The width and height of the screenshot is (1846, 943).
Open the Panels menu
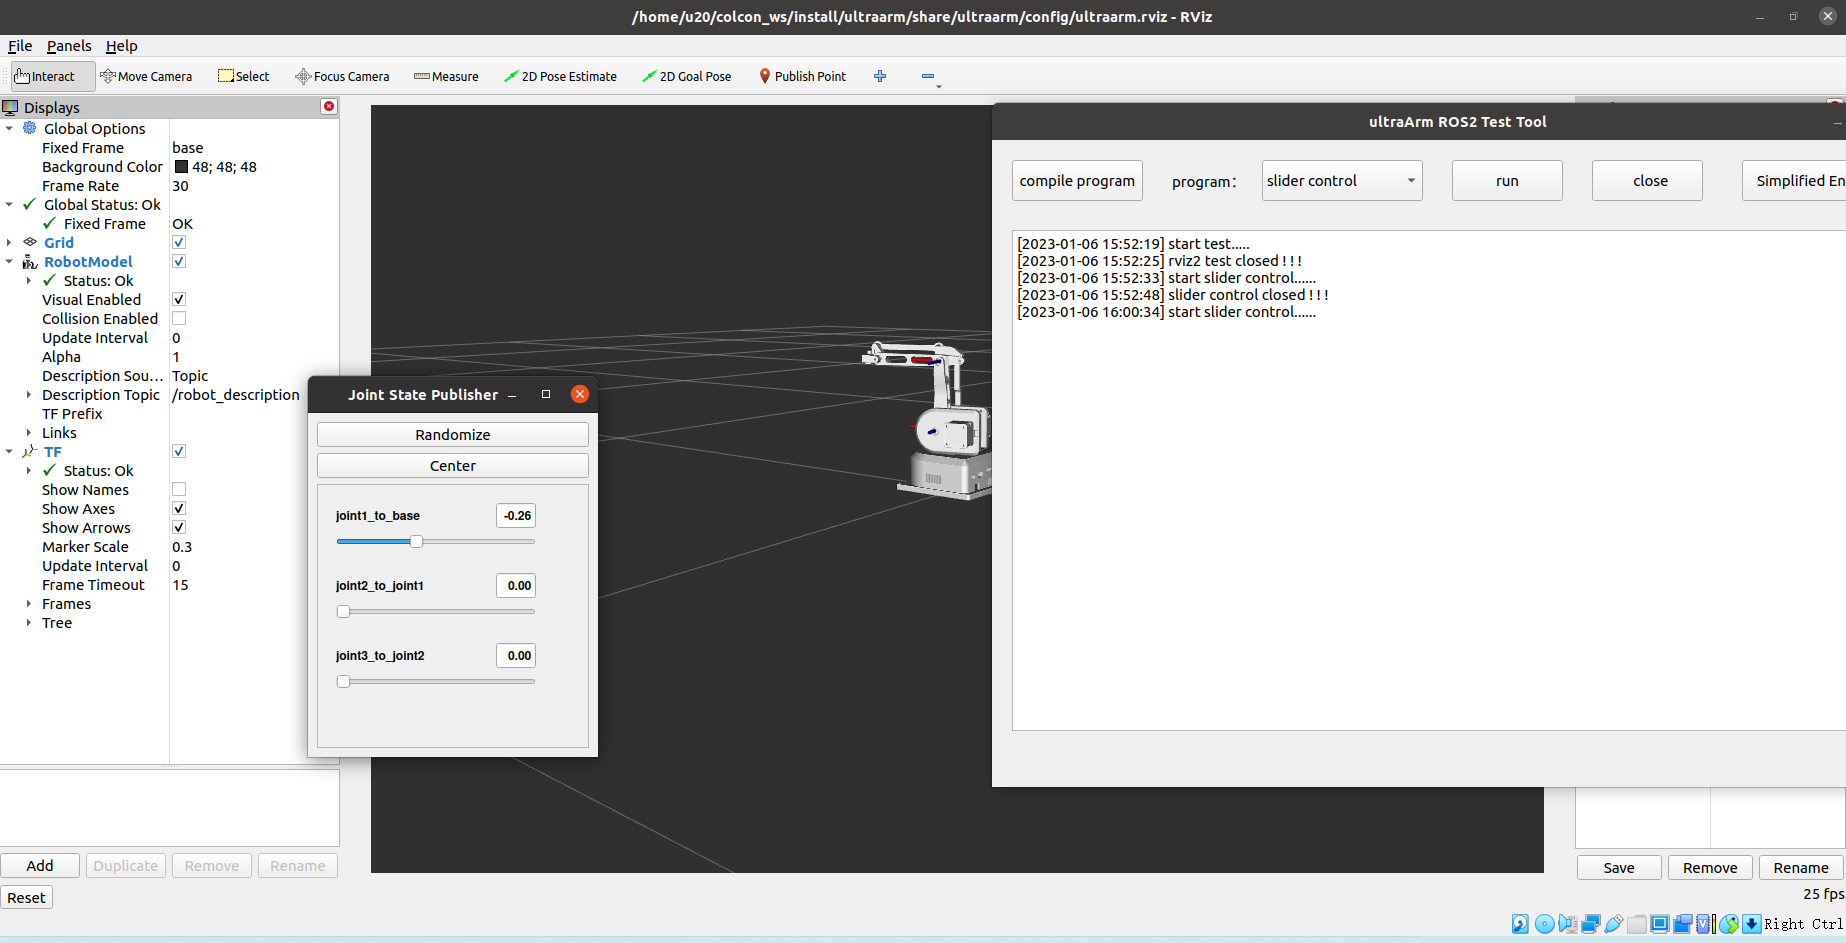pyautogui.click(x=69, y=46)
